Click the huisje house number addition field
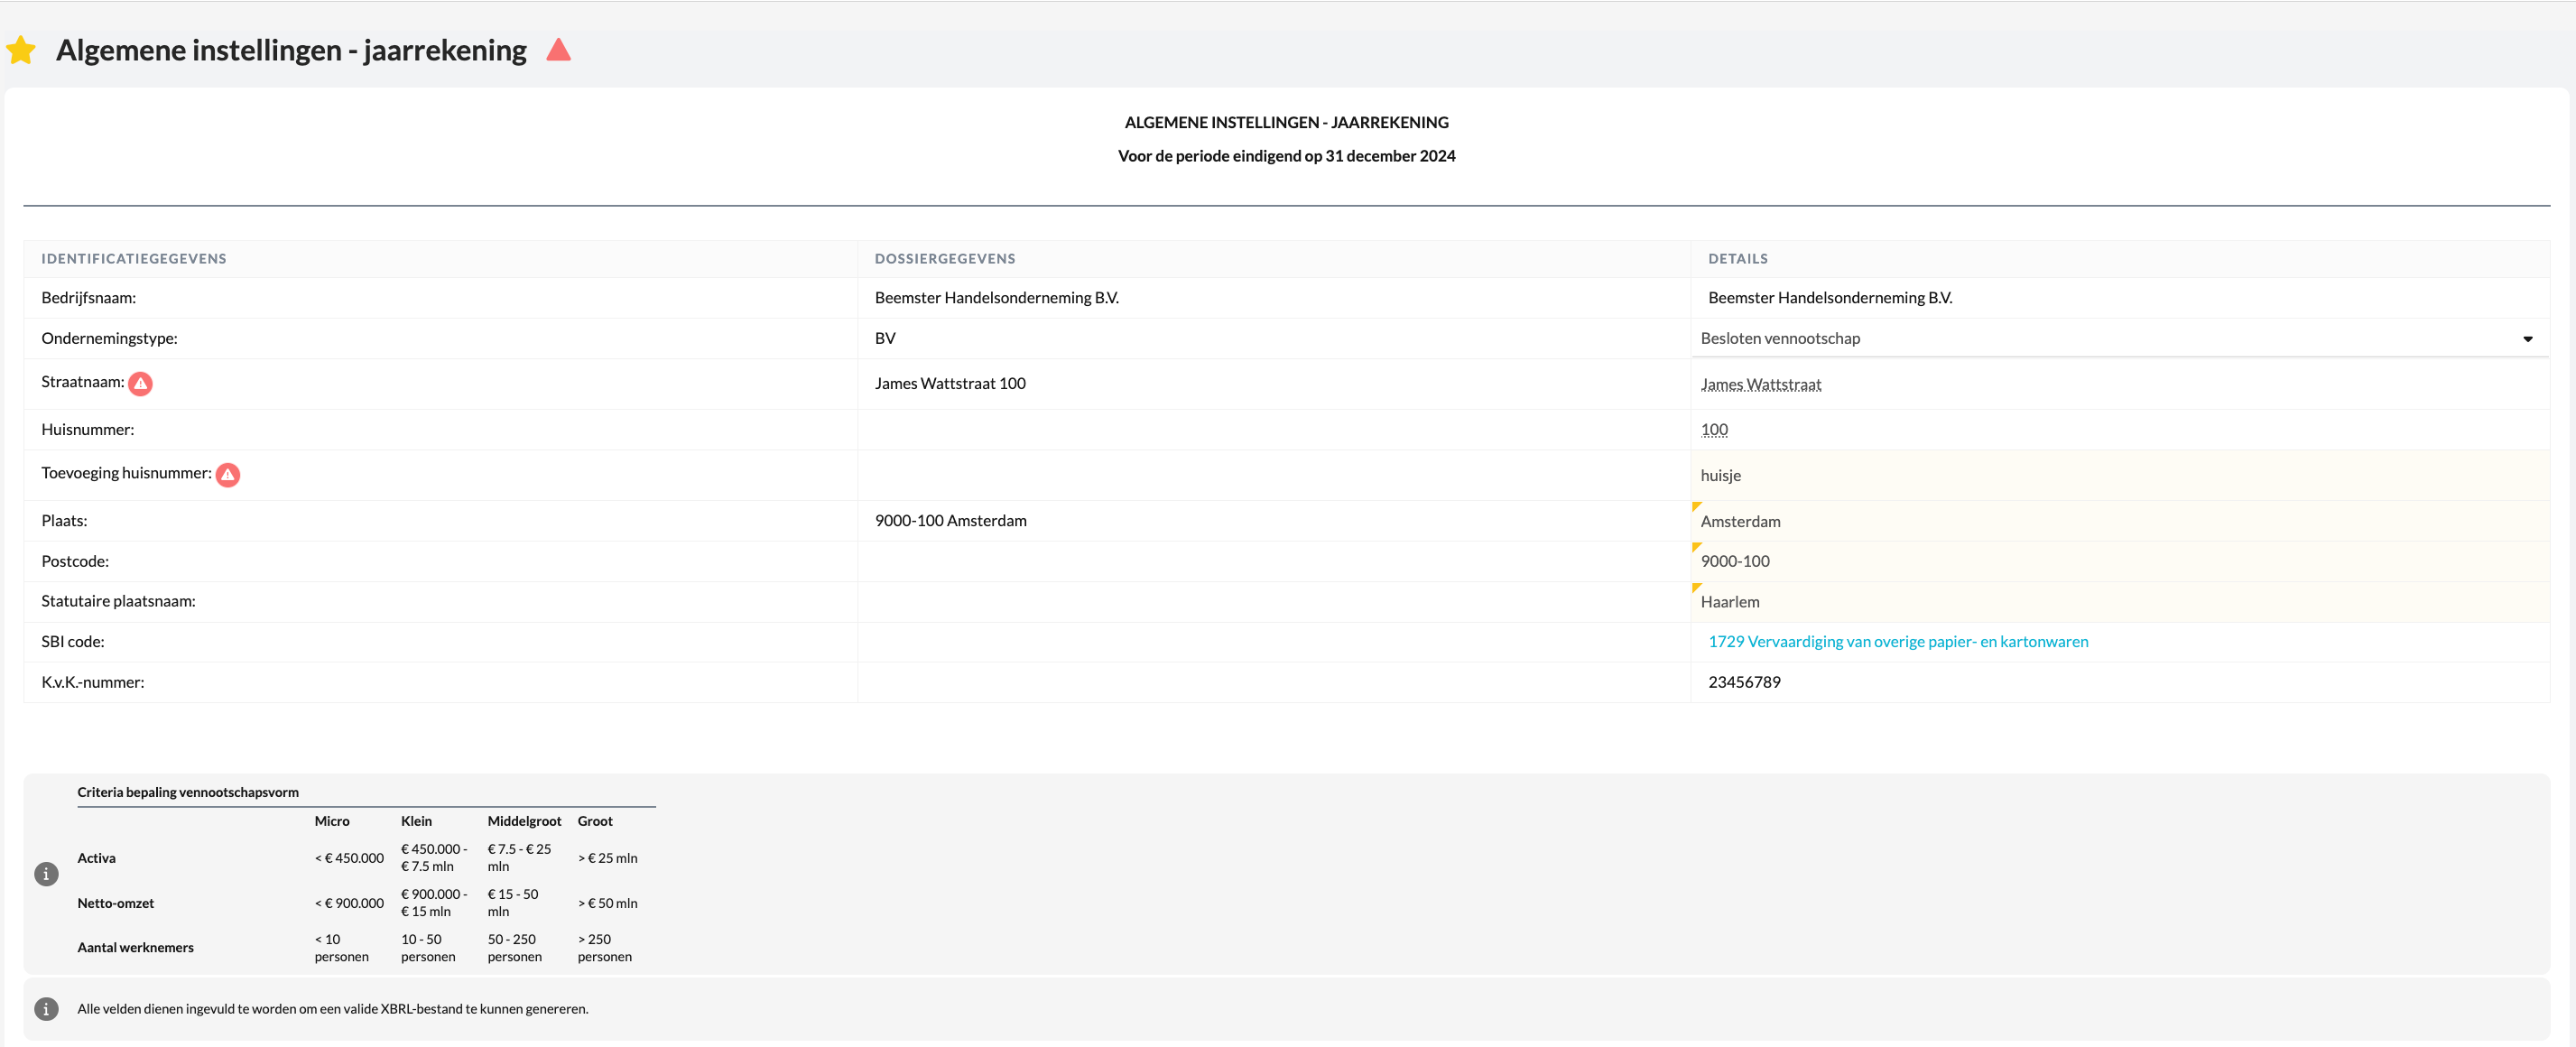This screenshot has width=2576, height=1047. point(1721,476)
